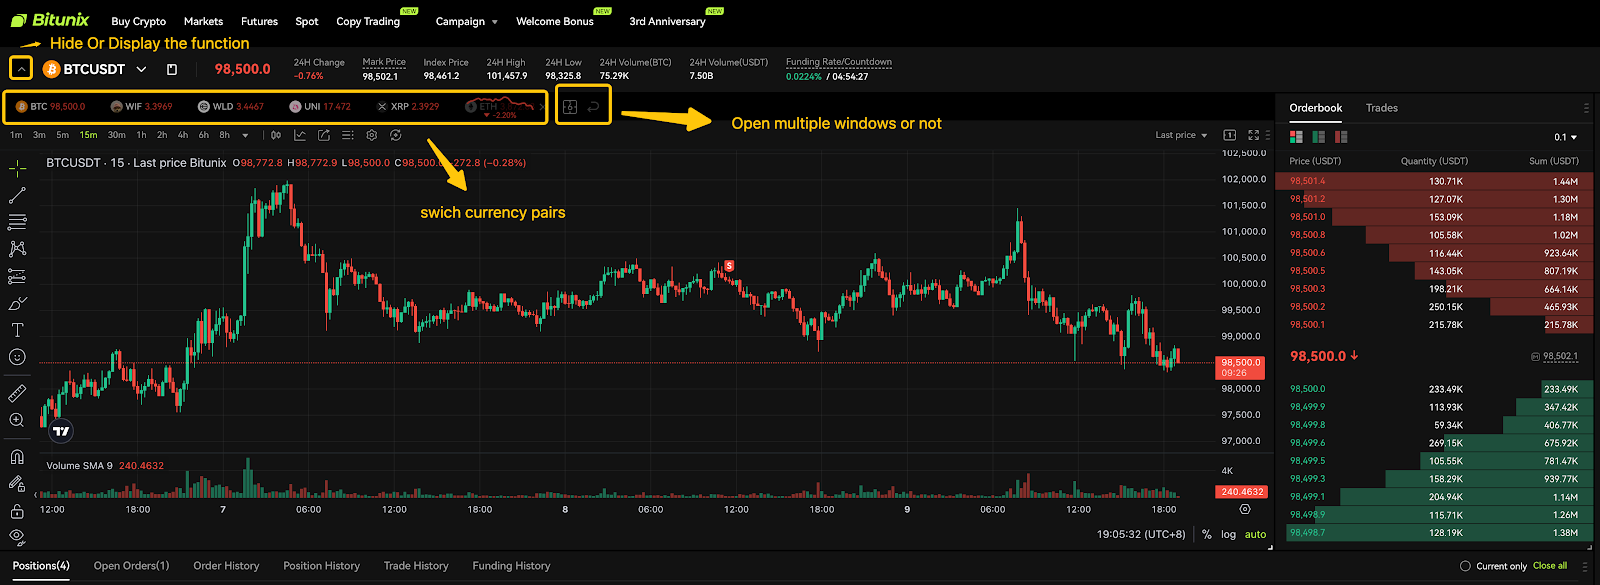Viewport: 1600px width, 585px height.
Task: Expand the Campaign dropdown menu
Action: [467, 21]
